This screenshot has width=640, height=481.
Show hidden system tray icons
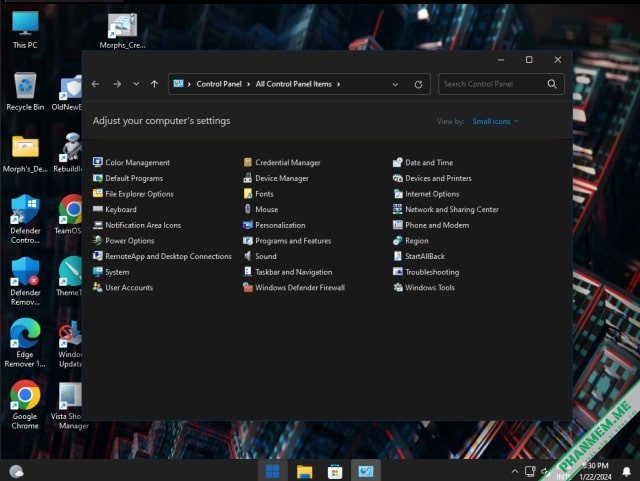(x=515, y=472)
